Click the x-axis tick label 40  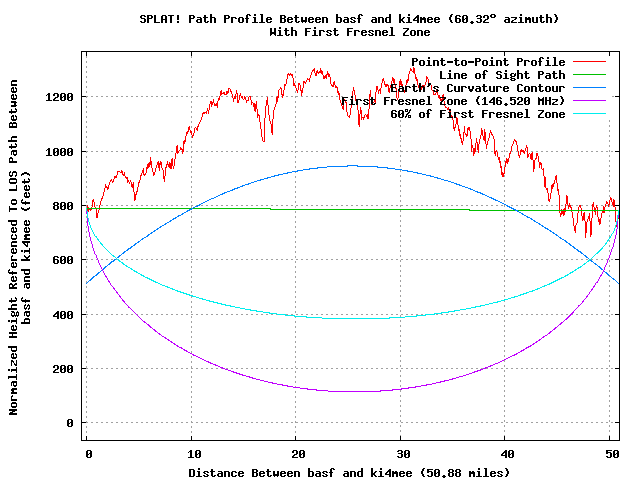click(507, 454)
